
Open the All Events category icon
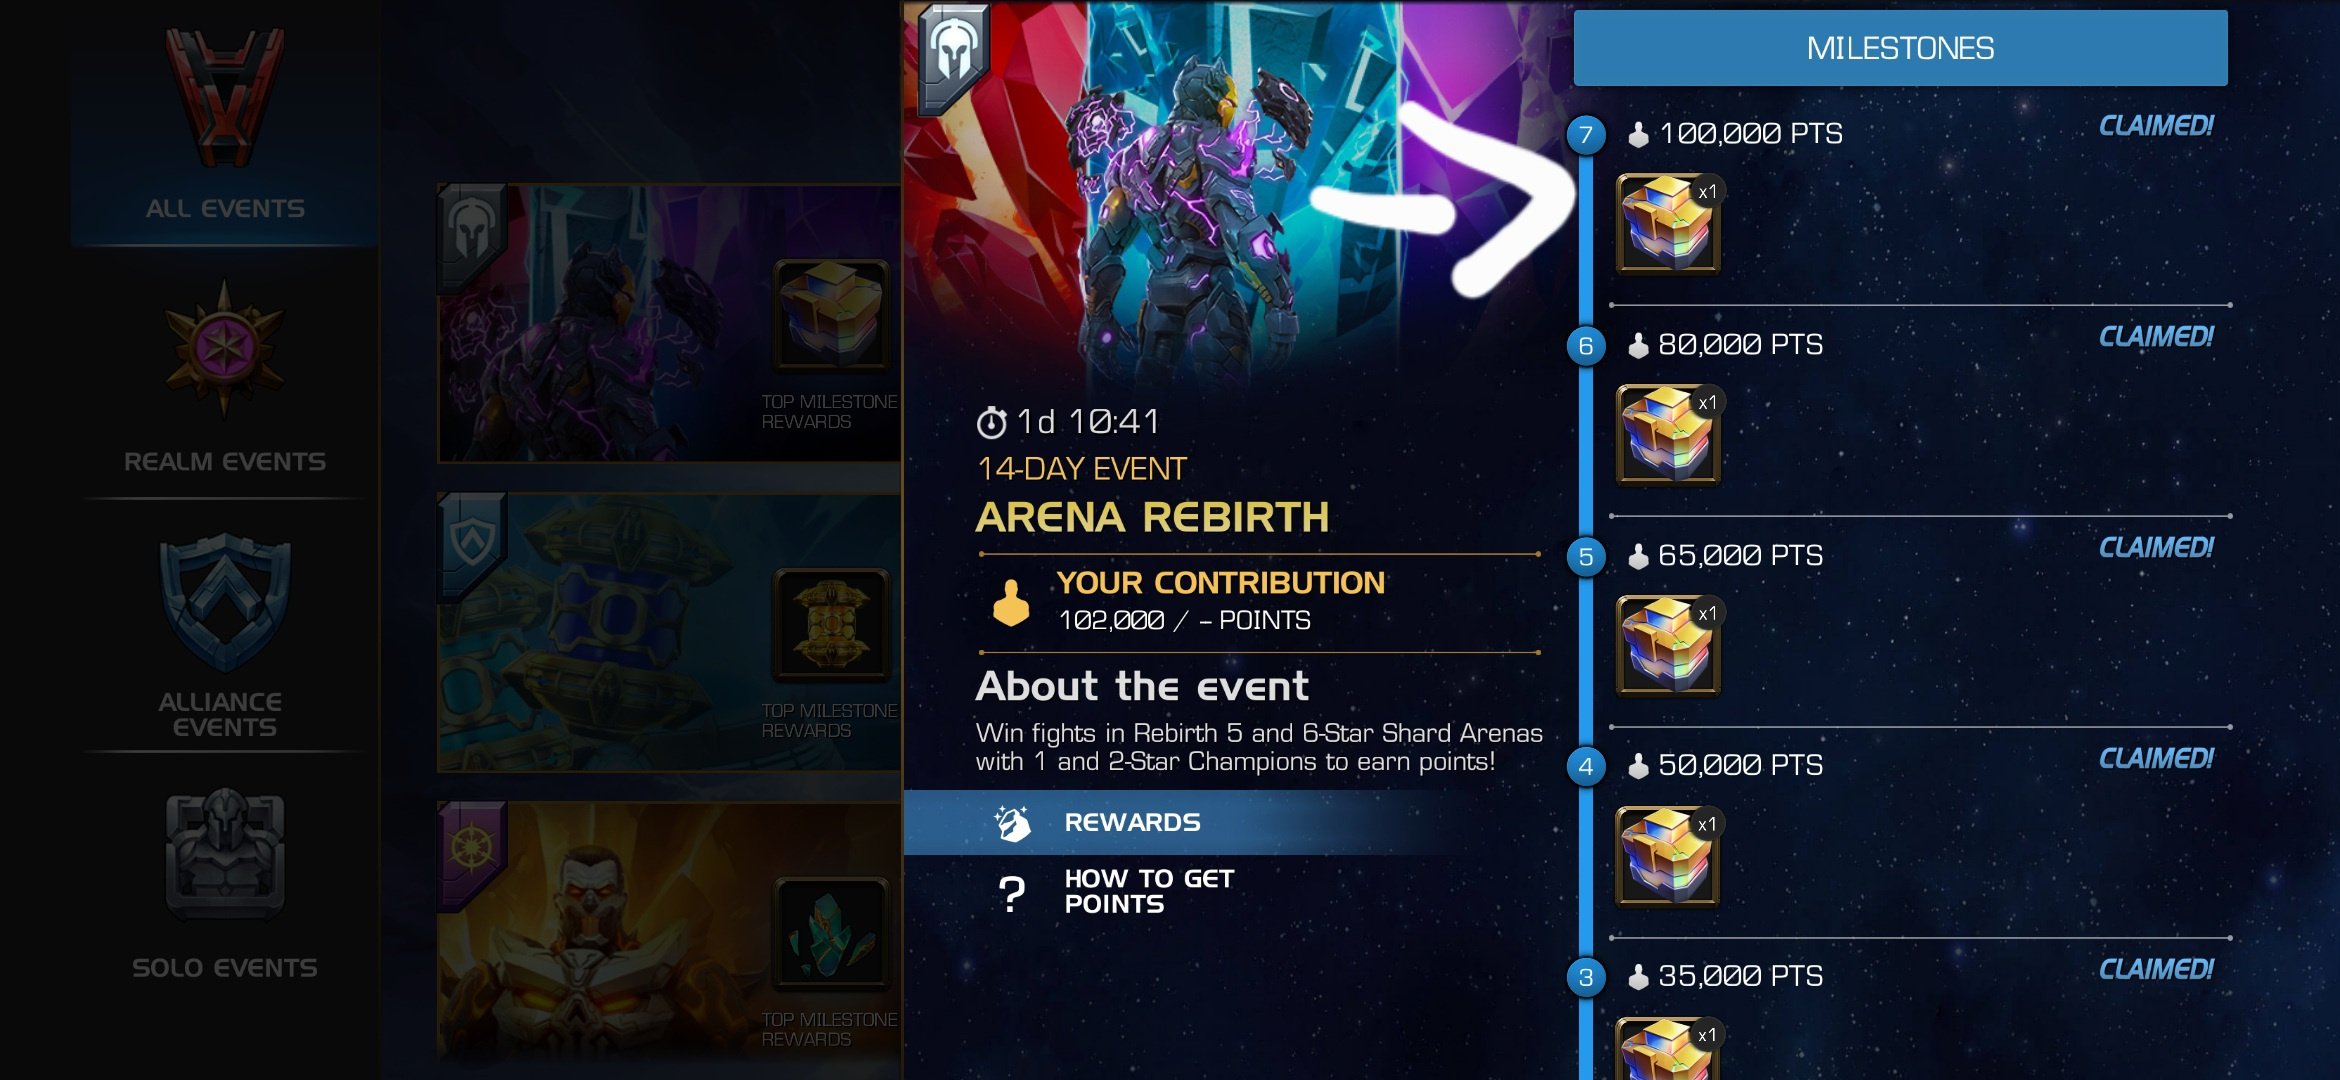pos(225,100)
